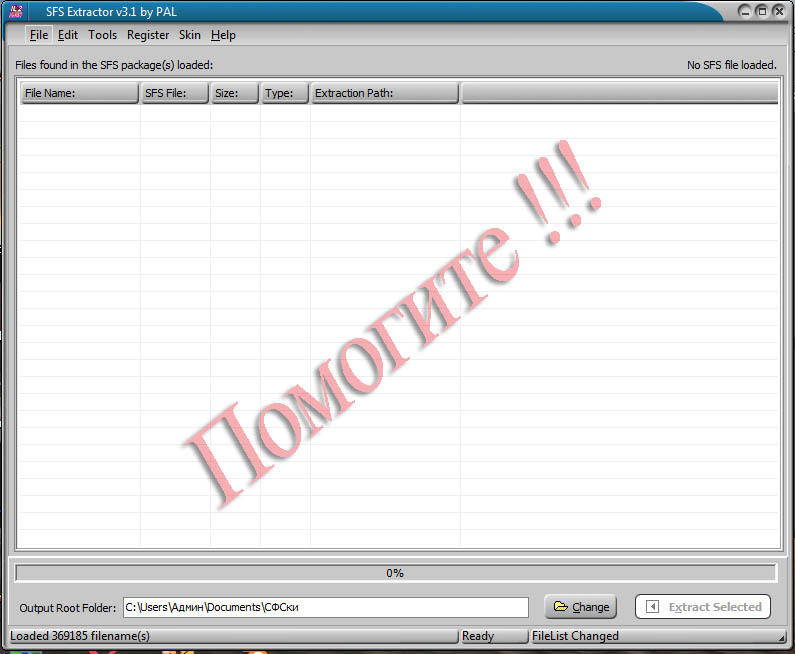
Task: Open the Edit menu
Action: point(67,35)
